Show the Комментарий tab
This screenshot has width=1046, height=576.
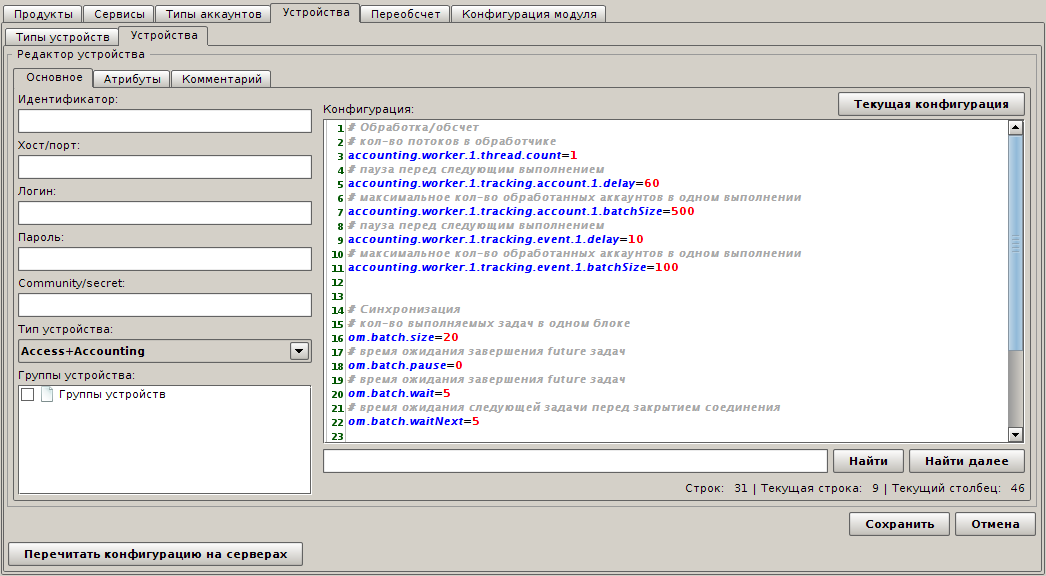pyautogui.click(x=221, y=79)
